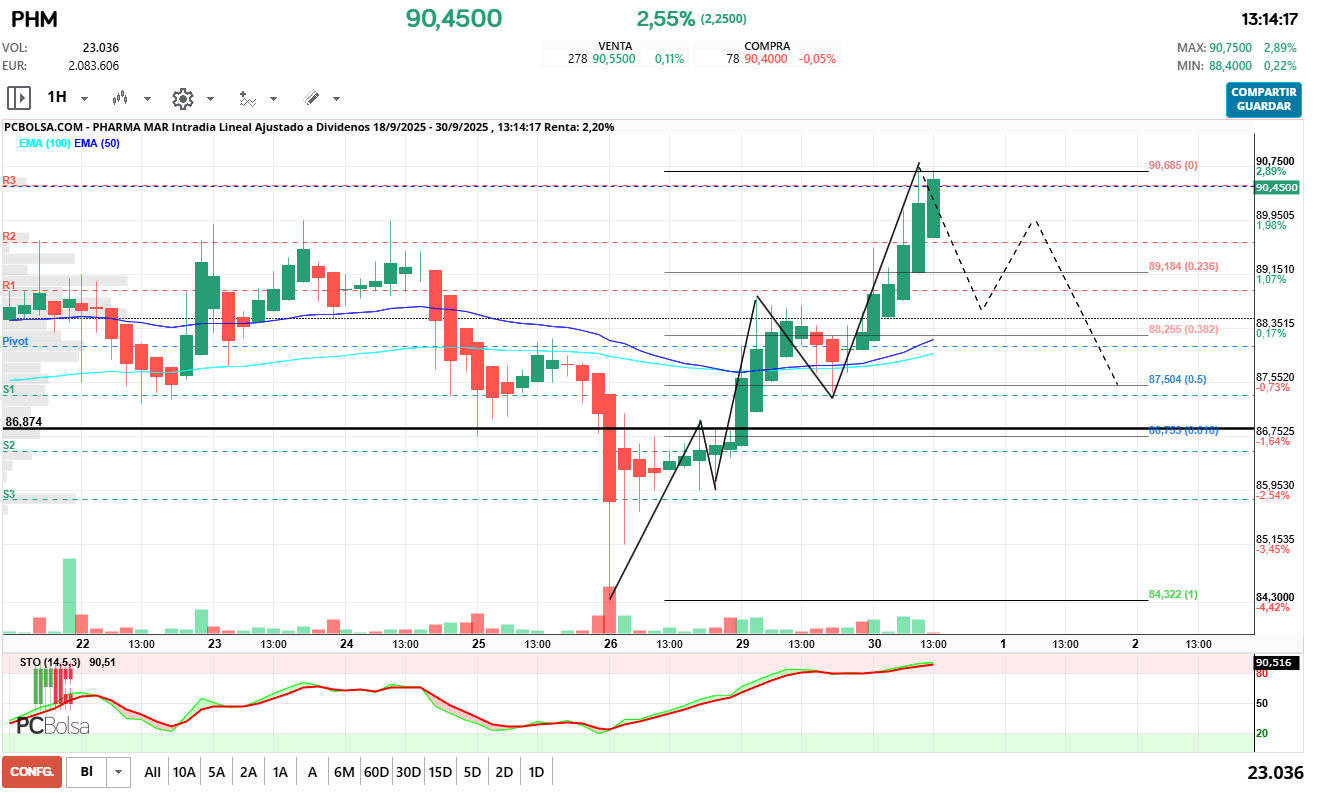
Task: Click the VENTA price 90,5500
Action: click(x=614, y=59)
